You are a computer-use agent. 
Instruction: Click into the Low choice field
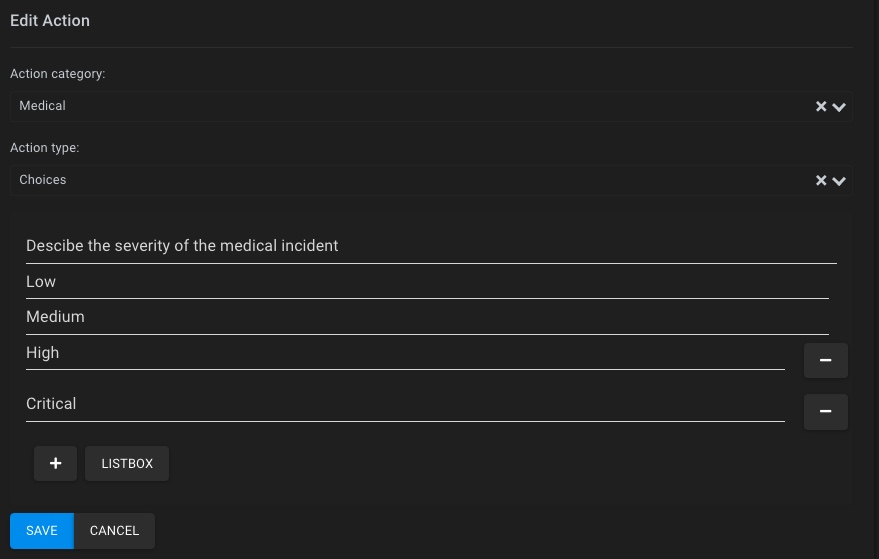[x=426, y=282]
